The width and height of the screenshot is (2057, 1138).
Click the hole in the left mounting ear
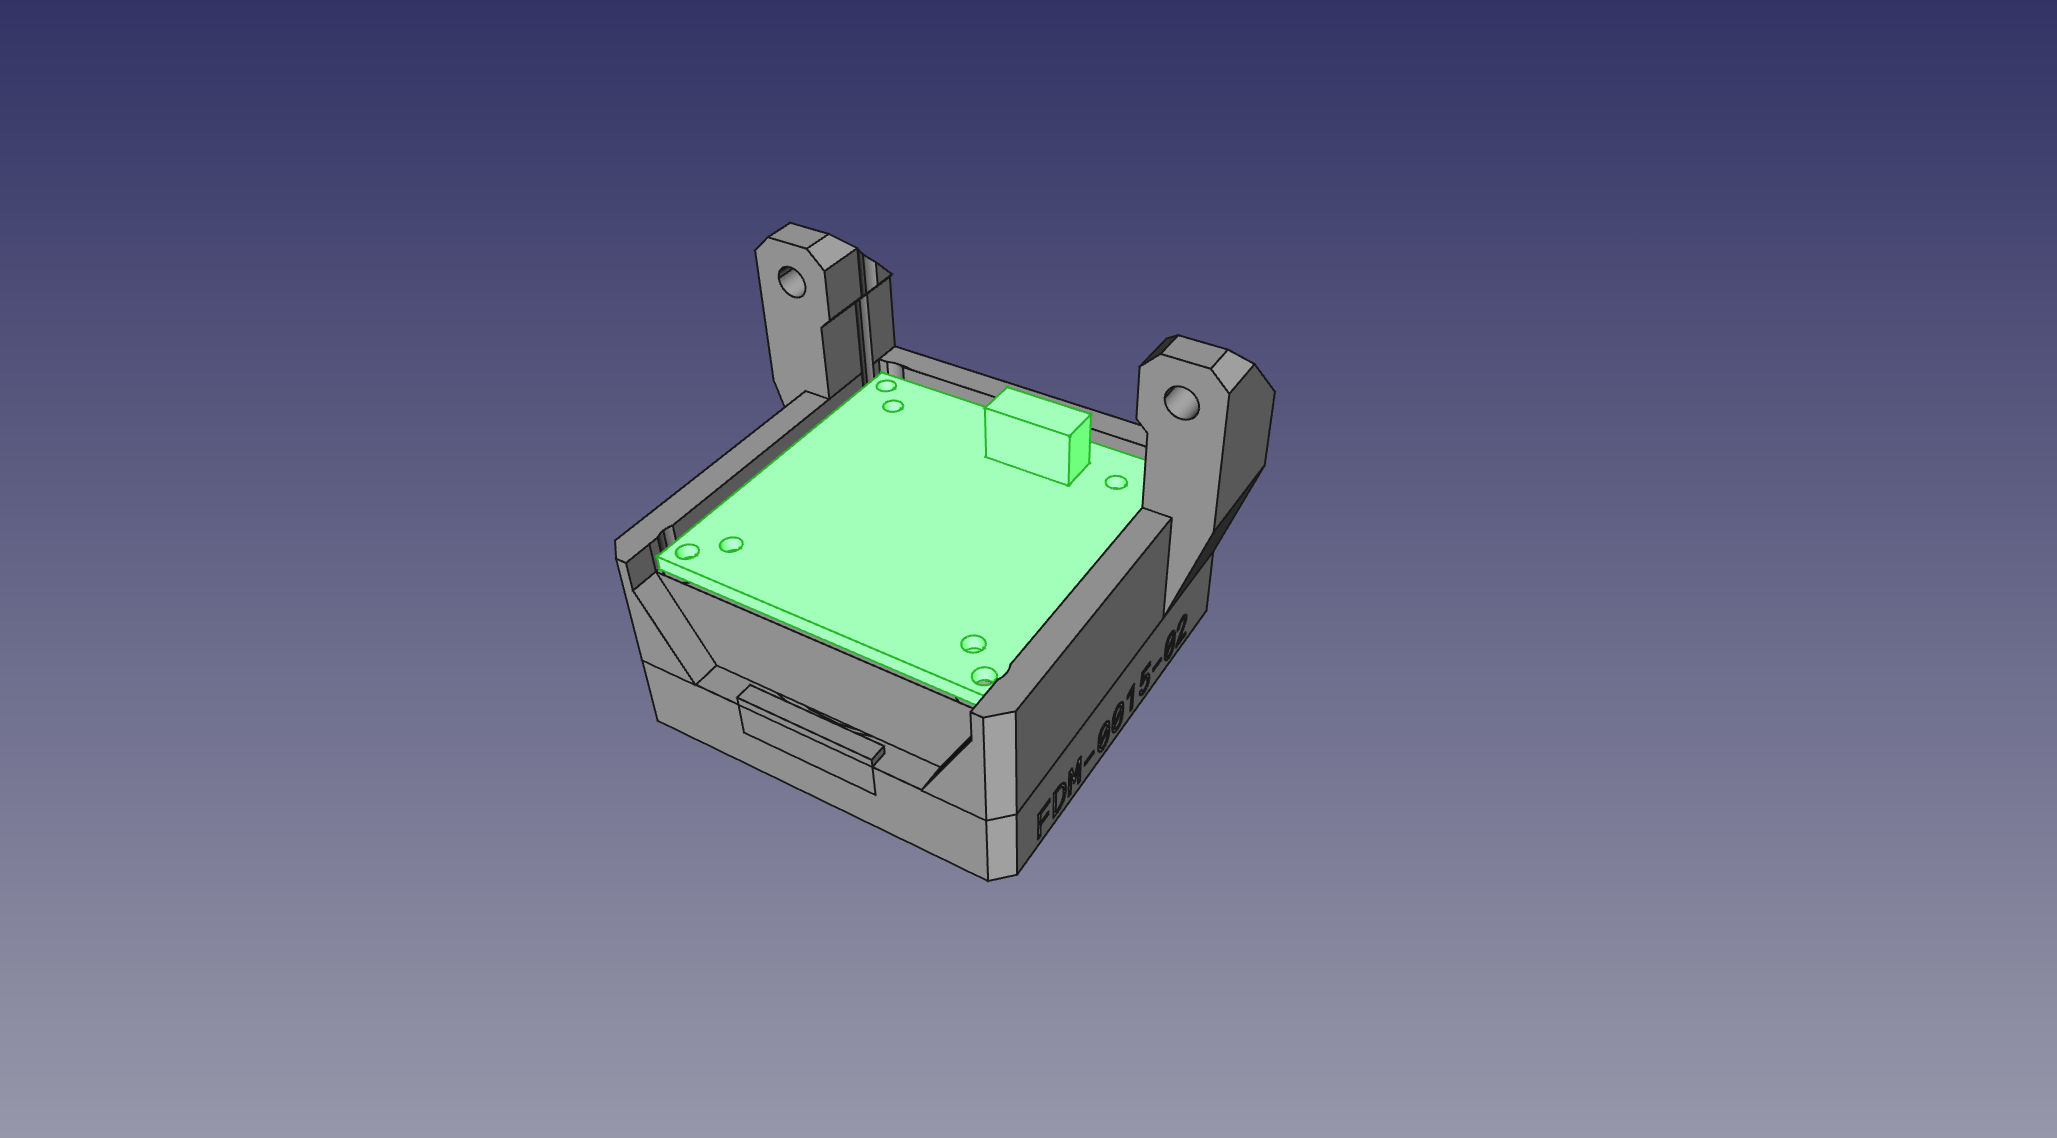point(792,282)
